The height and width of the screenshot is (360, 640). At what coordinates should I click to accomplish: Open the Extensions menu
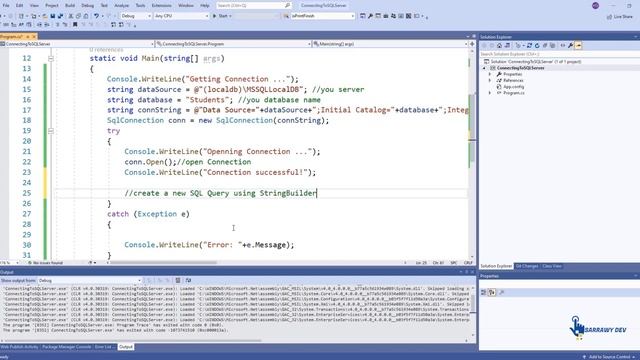[x=161, y=5]
